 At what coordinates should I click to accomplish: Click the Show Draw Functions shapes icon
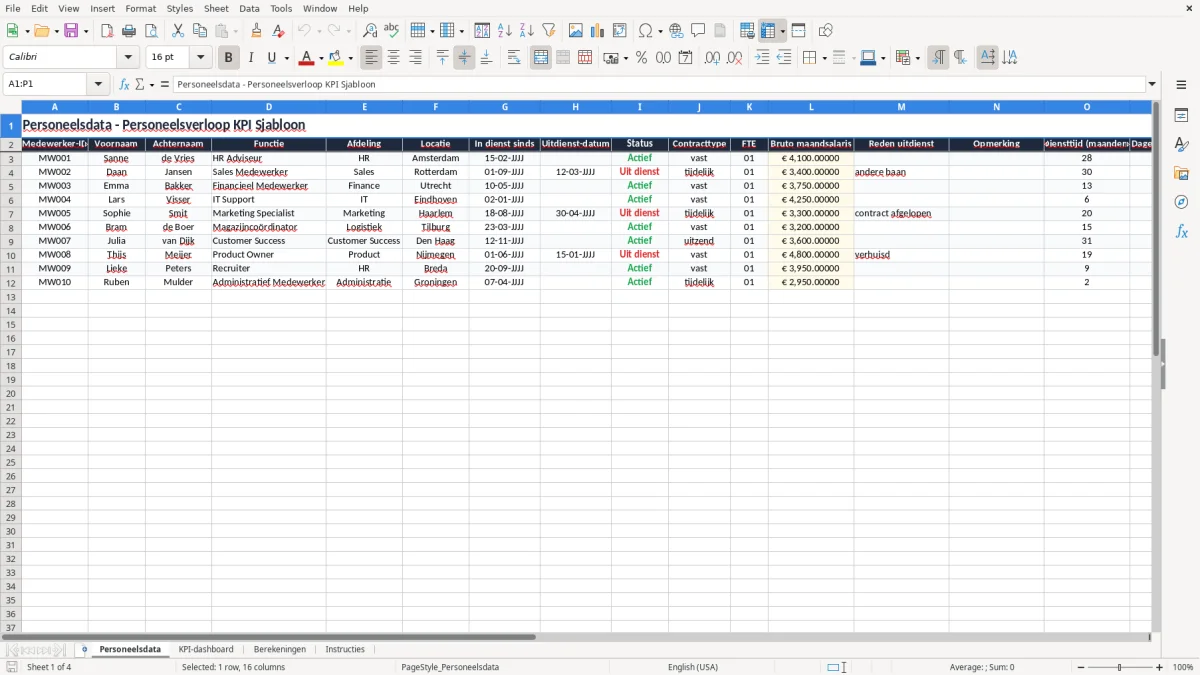(x=826, y=31)
